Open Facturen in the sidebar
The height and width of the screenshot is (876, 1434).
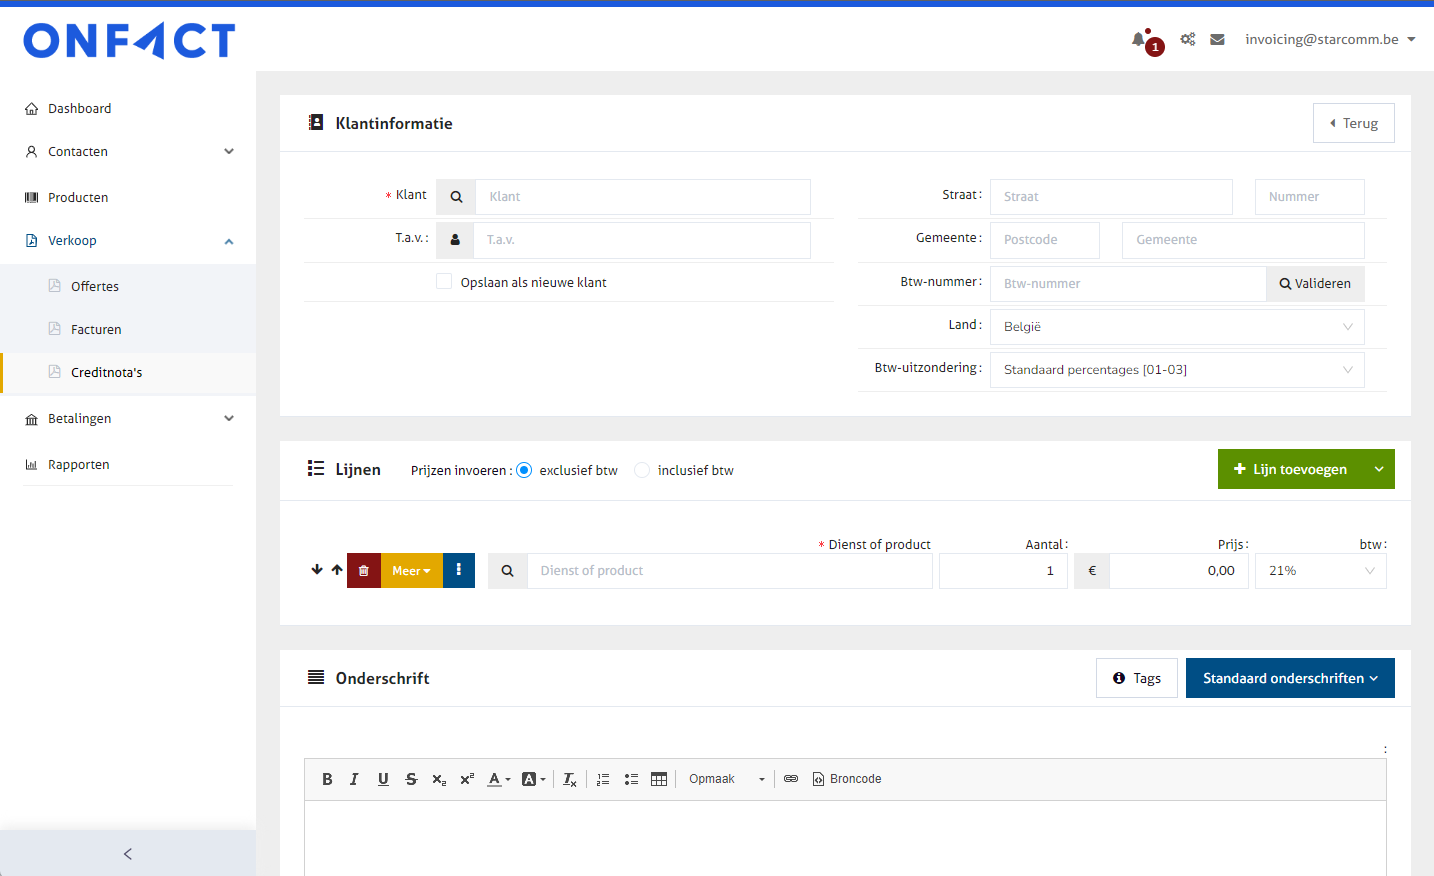tap(96, 329)
